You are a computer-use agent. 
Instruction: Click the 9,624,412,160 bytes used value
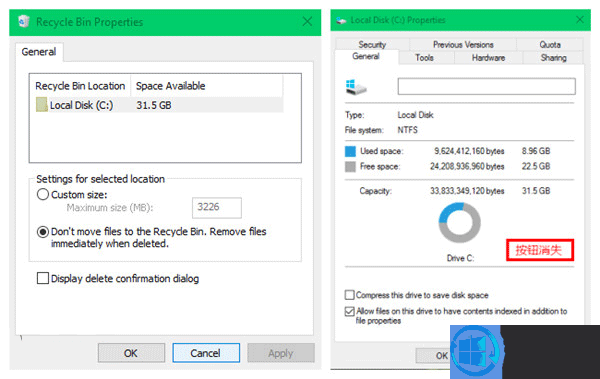tap(469, 151)
